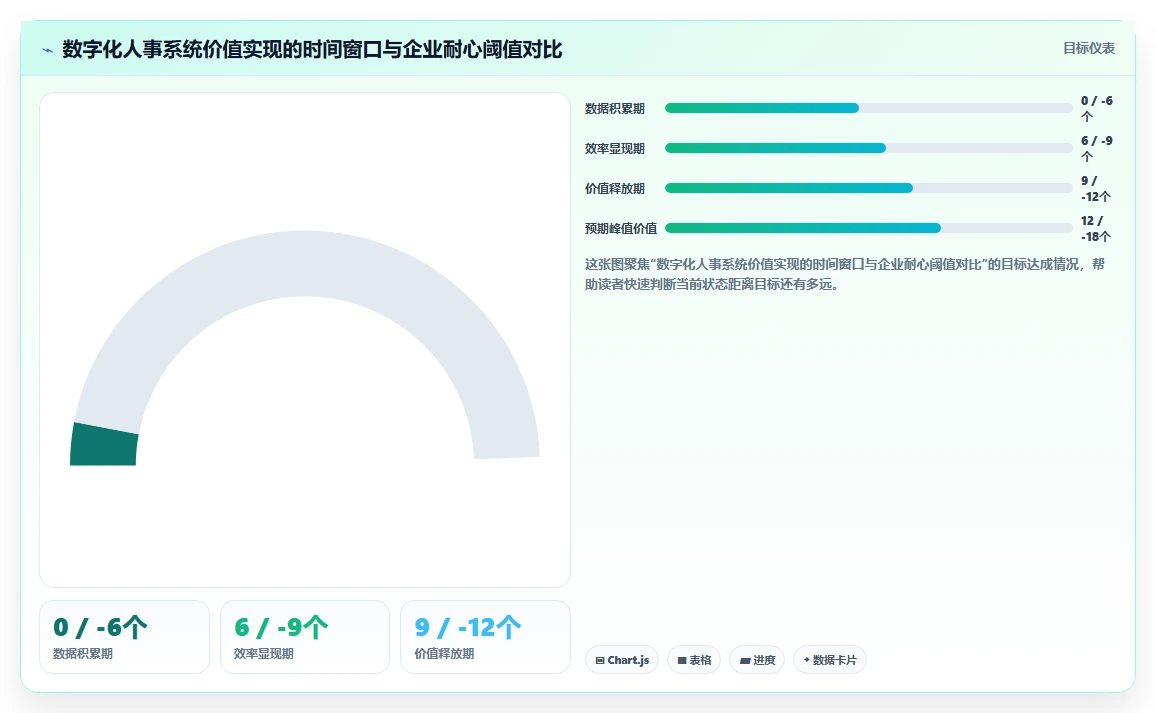Click the 表格 tag chip
1156x713 pixels.
tap(694, 660)
